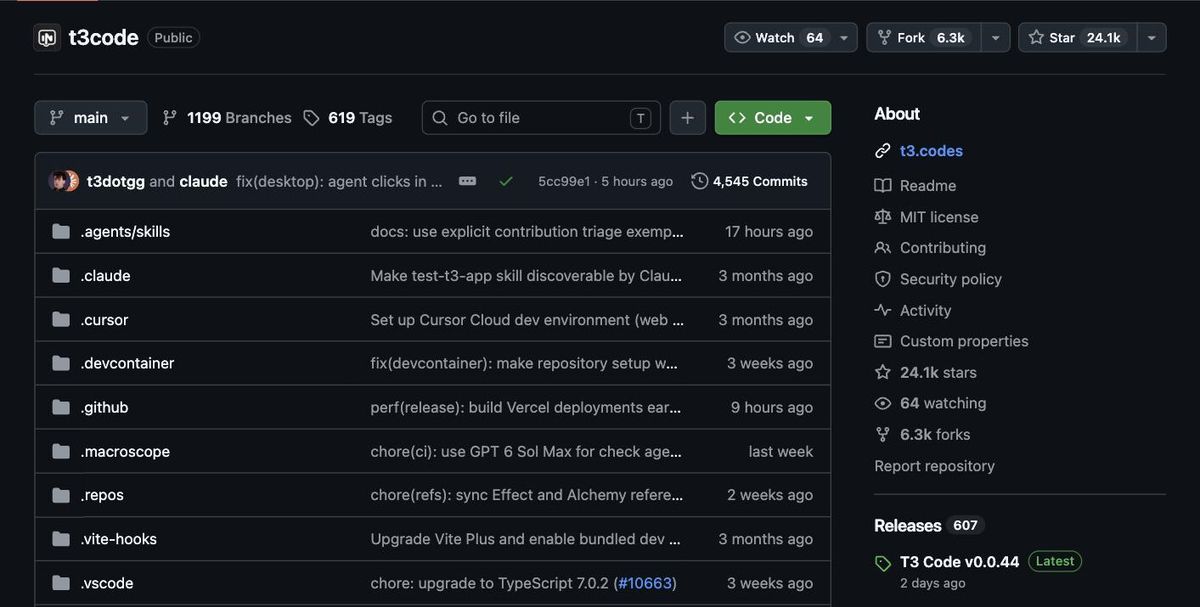The height and width of the screenshot is (607, 1200).
Task: Open the Security policy link
Action: point(951,279)
